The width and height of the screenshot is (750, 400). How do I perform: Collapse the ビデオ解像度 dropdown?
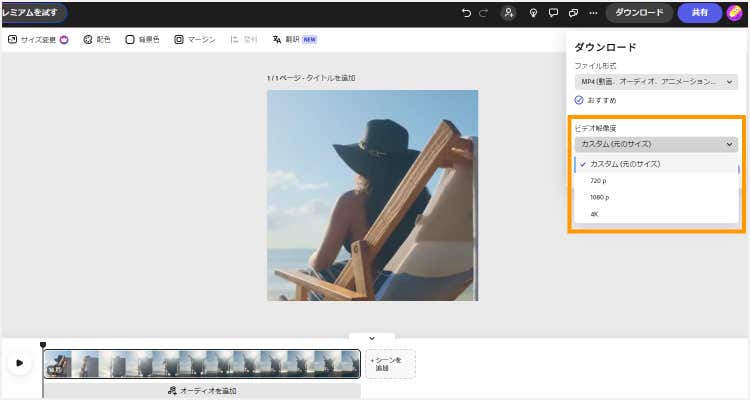[656, 144]
